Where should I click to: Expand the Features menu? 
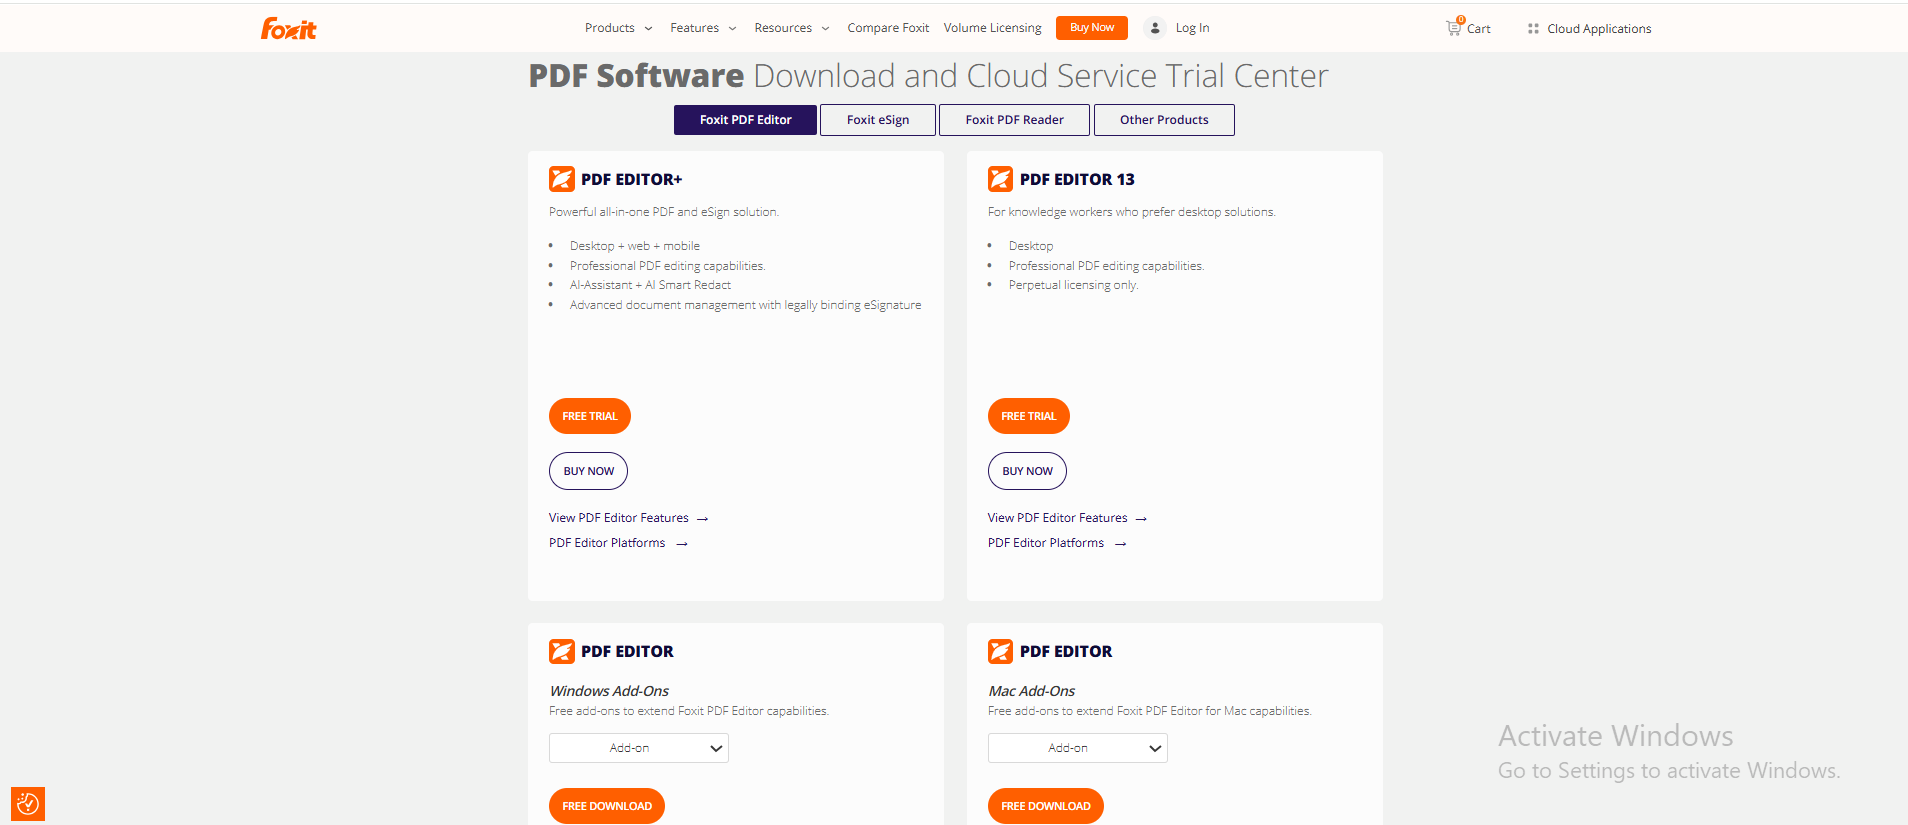coord(703,28)
